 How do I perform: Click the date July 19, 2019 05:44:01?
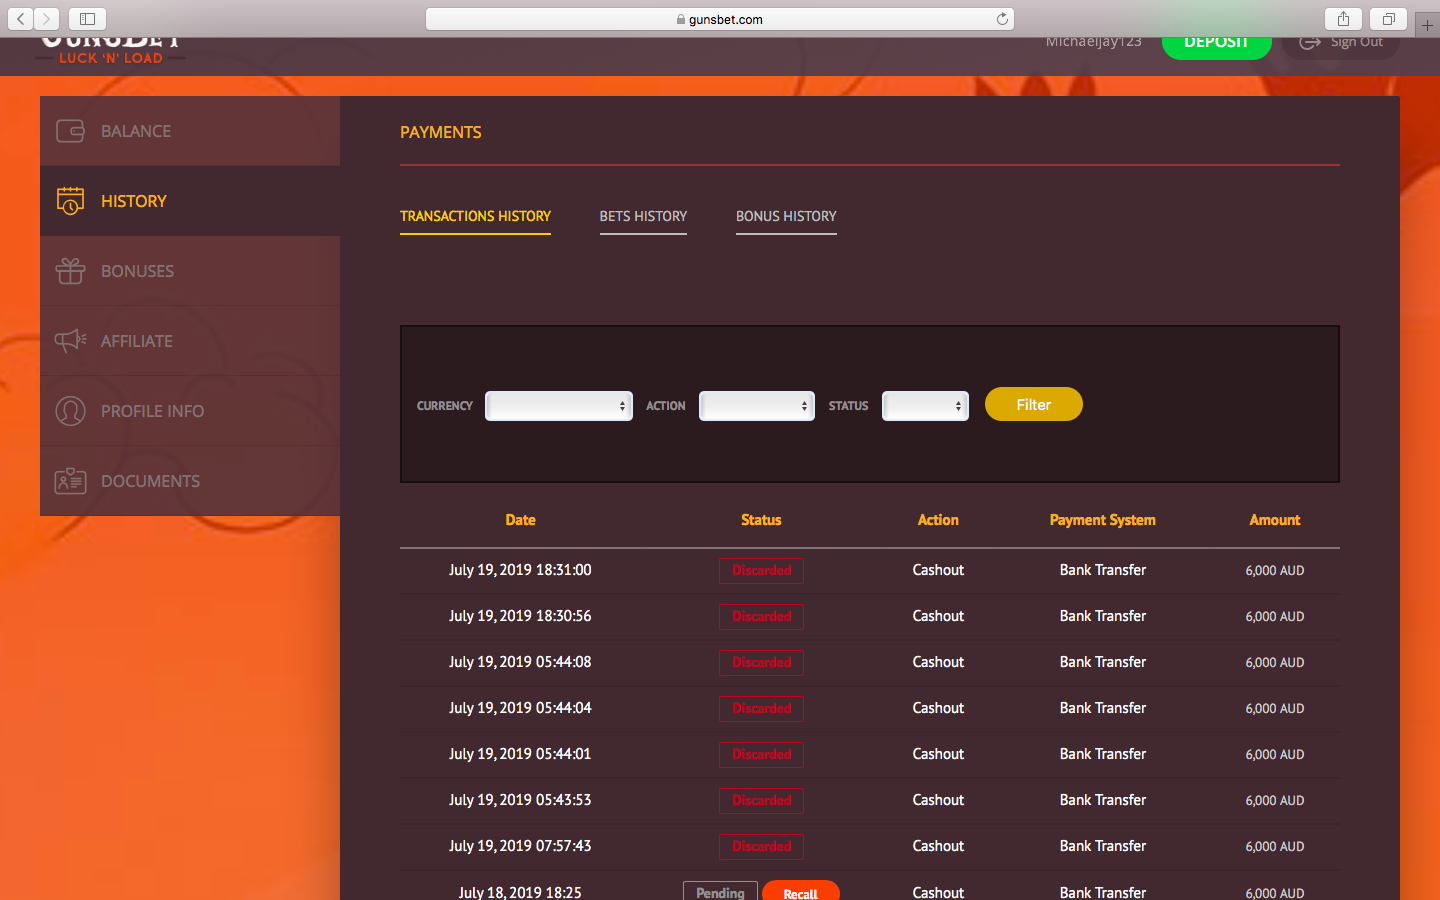(x=520, y=754)
